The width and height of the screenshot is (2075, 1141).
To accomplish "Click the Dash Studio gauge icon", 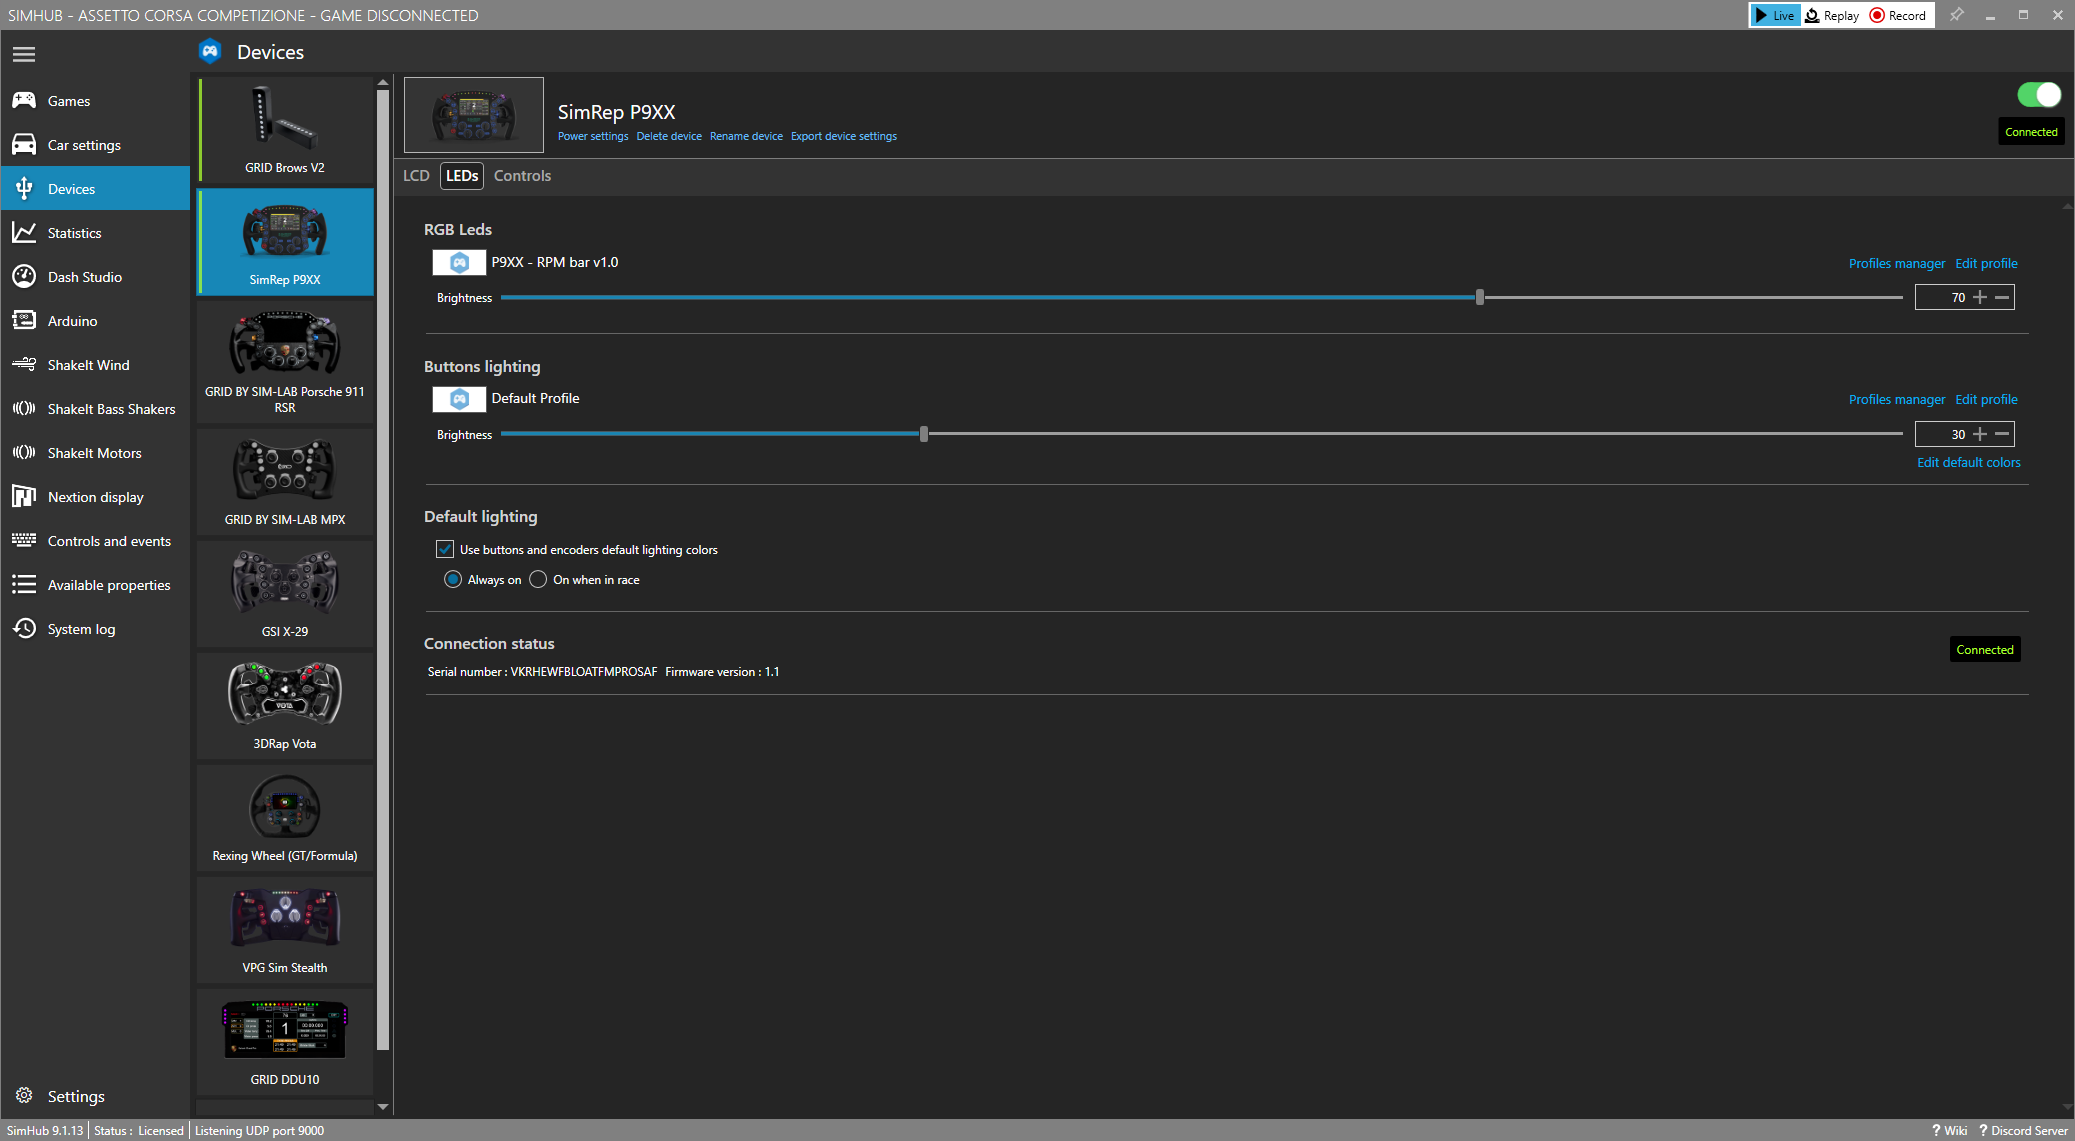I will tap(24, 276).
